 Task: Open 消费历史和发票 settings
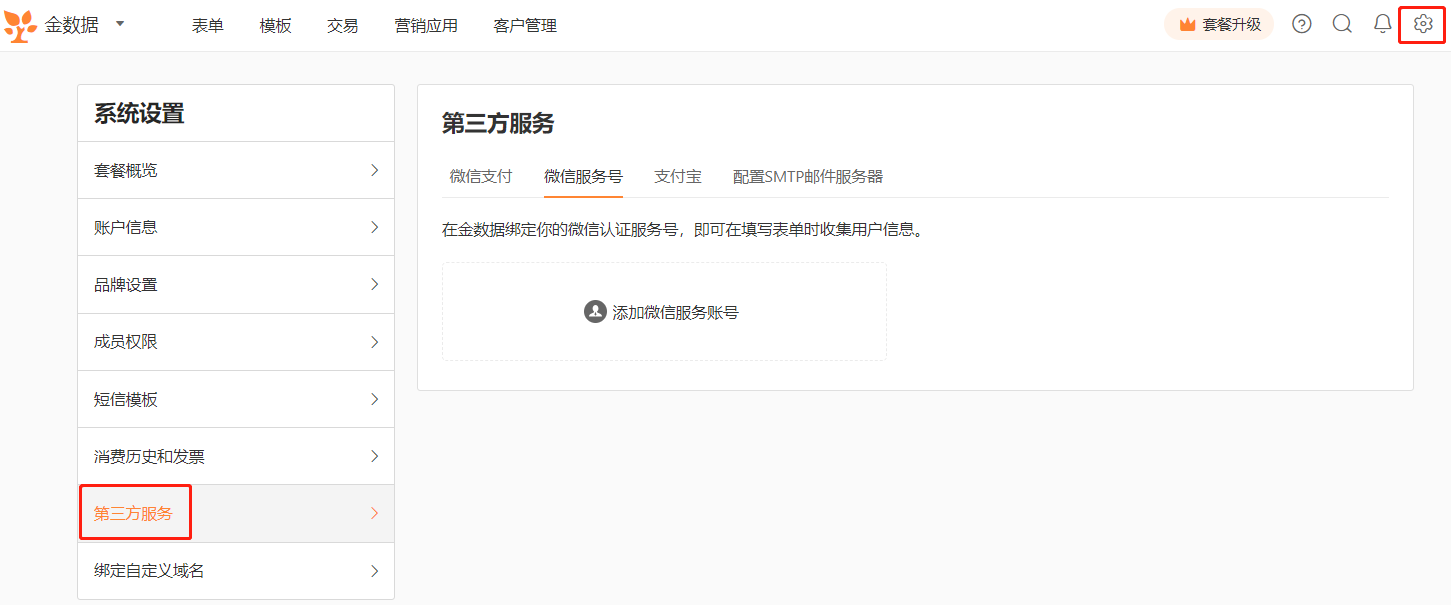pyautogui.click(x=236, y=456)
